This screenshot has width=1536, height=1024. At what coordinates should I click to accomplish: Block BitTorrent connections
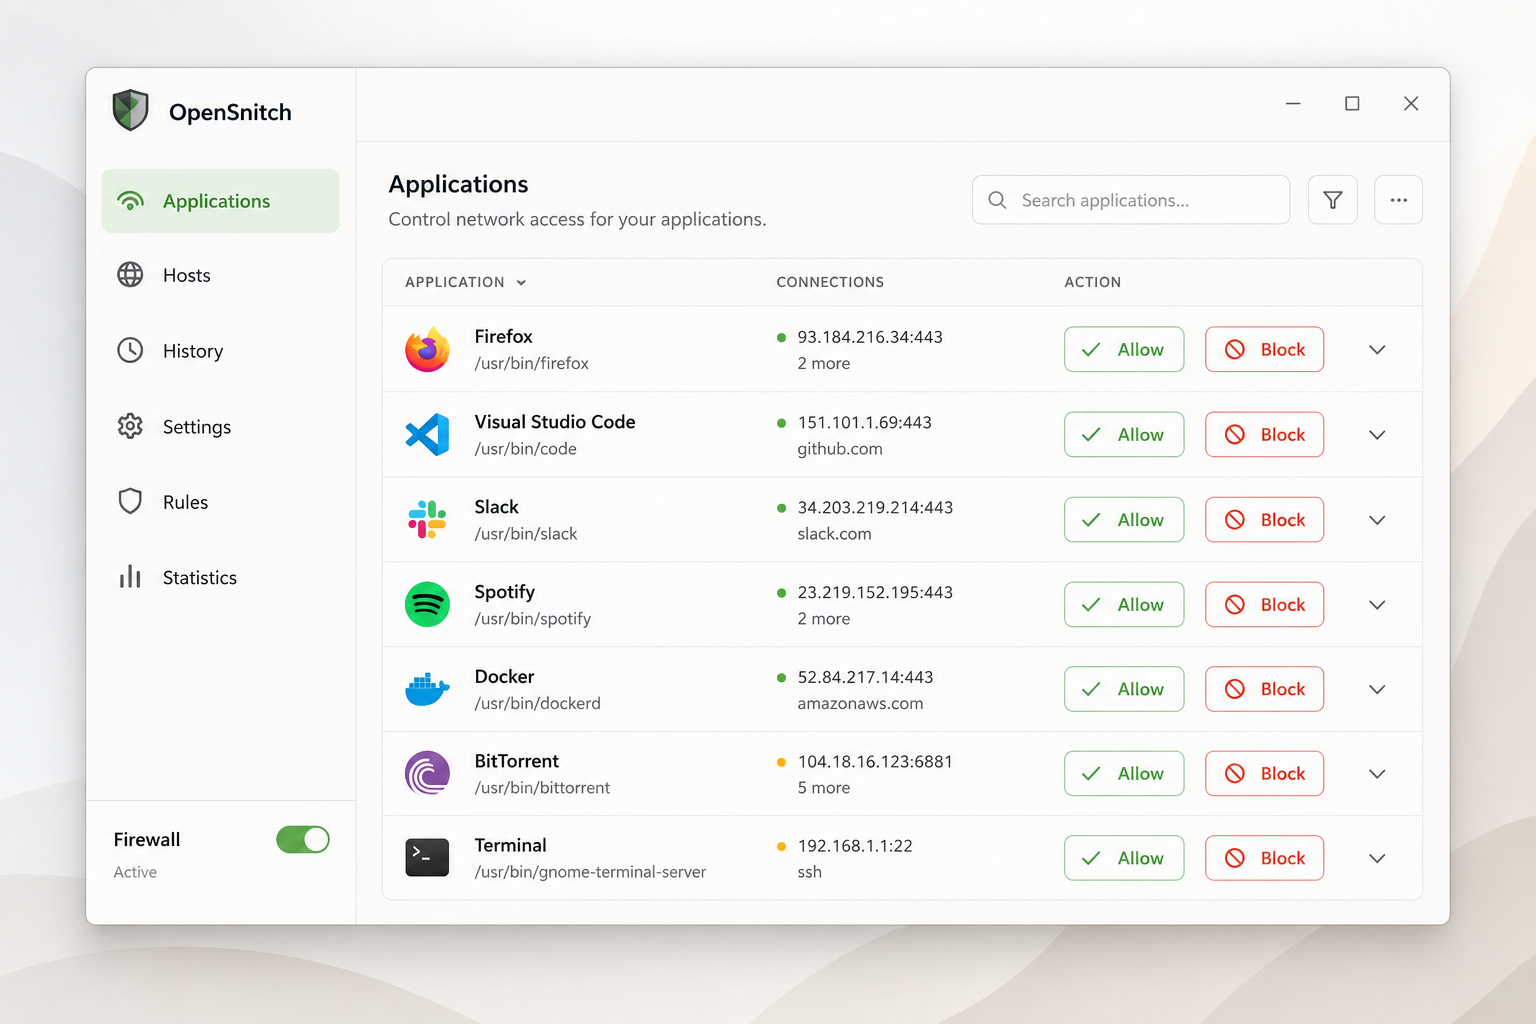[x=1264, y=773]
